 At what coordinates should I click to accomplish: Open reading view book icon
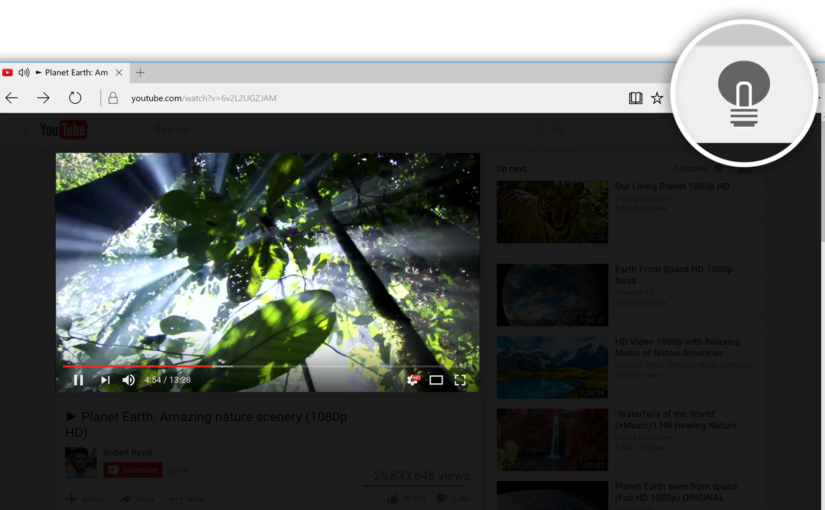pos(635,98)
